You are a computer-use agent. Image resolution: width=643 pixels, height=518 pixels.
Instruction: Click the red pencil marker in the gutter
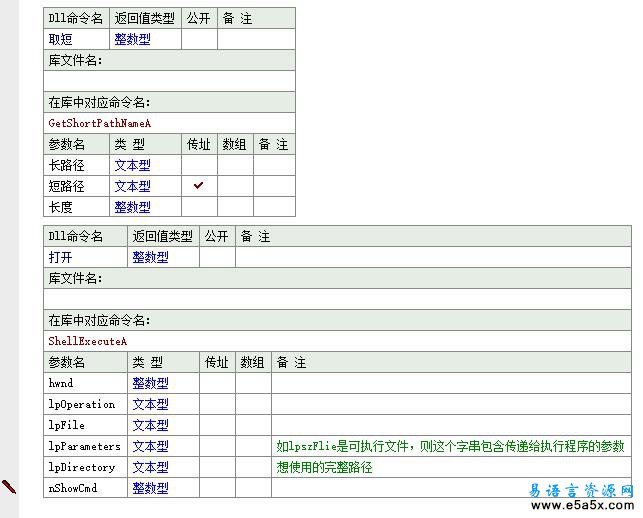pos(9,487)
